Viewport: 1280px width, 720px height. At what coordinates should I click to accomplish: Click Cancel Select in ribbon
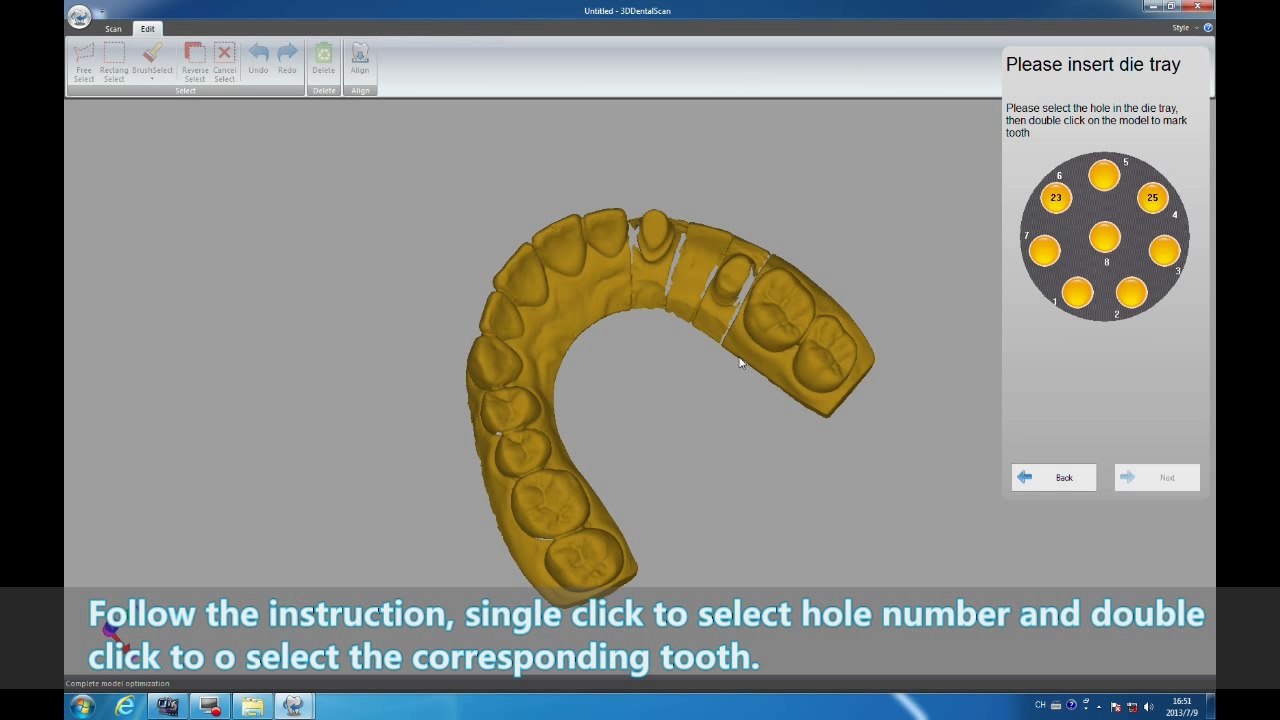[224, 62]
